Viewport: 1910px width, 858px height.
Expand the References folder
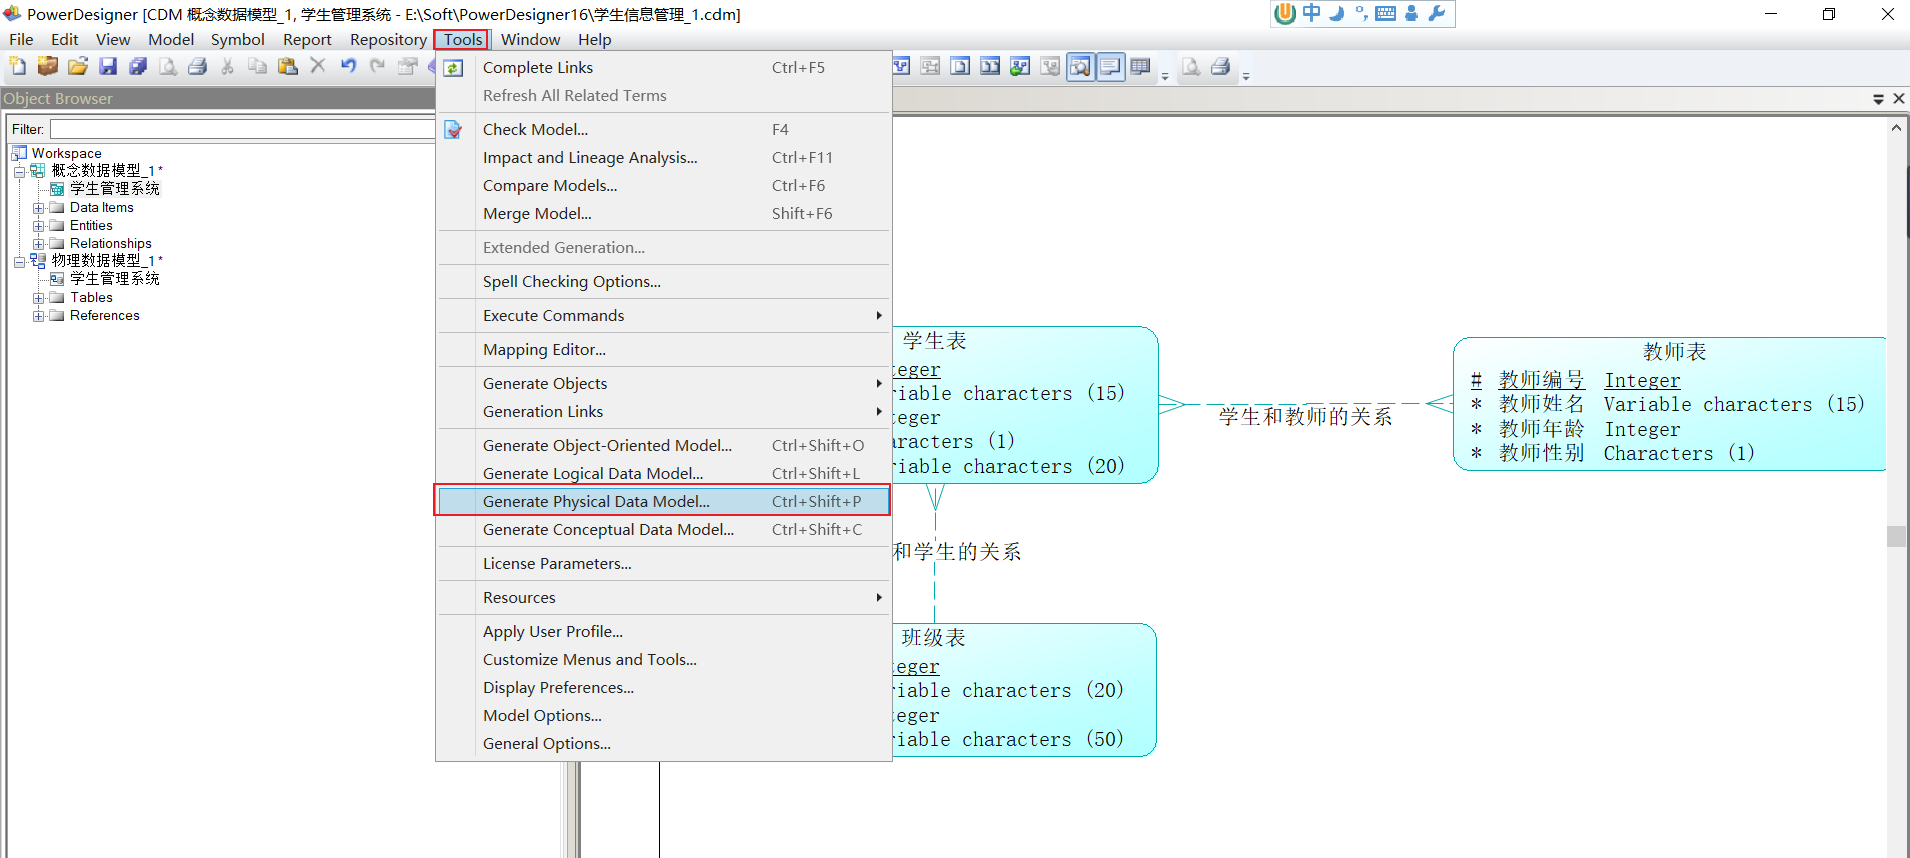(38, 316)
